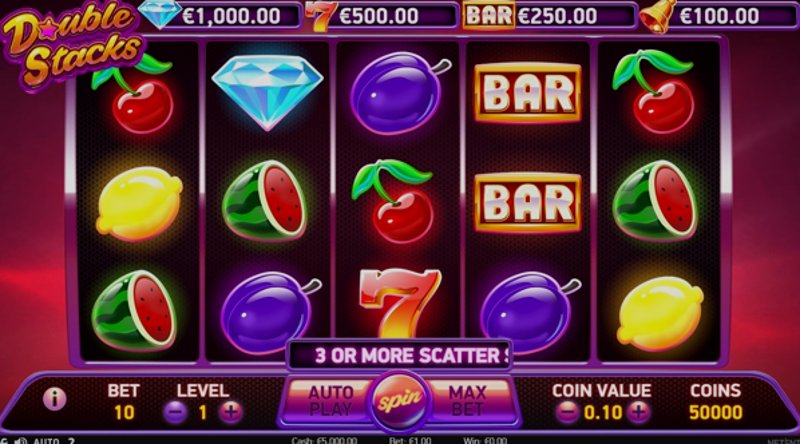This screenshot has height=444, width=800.
Task: Click the diamond symbol on reel two
Action: point(267,92)
